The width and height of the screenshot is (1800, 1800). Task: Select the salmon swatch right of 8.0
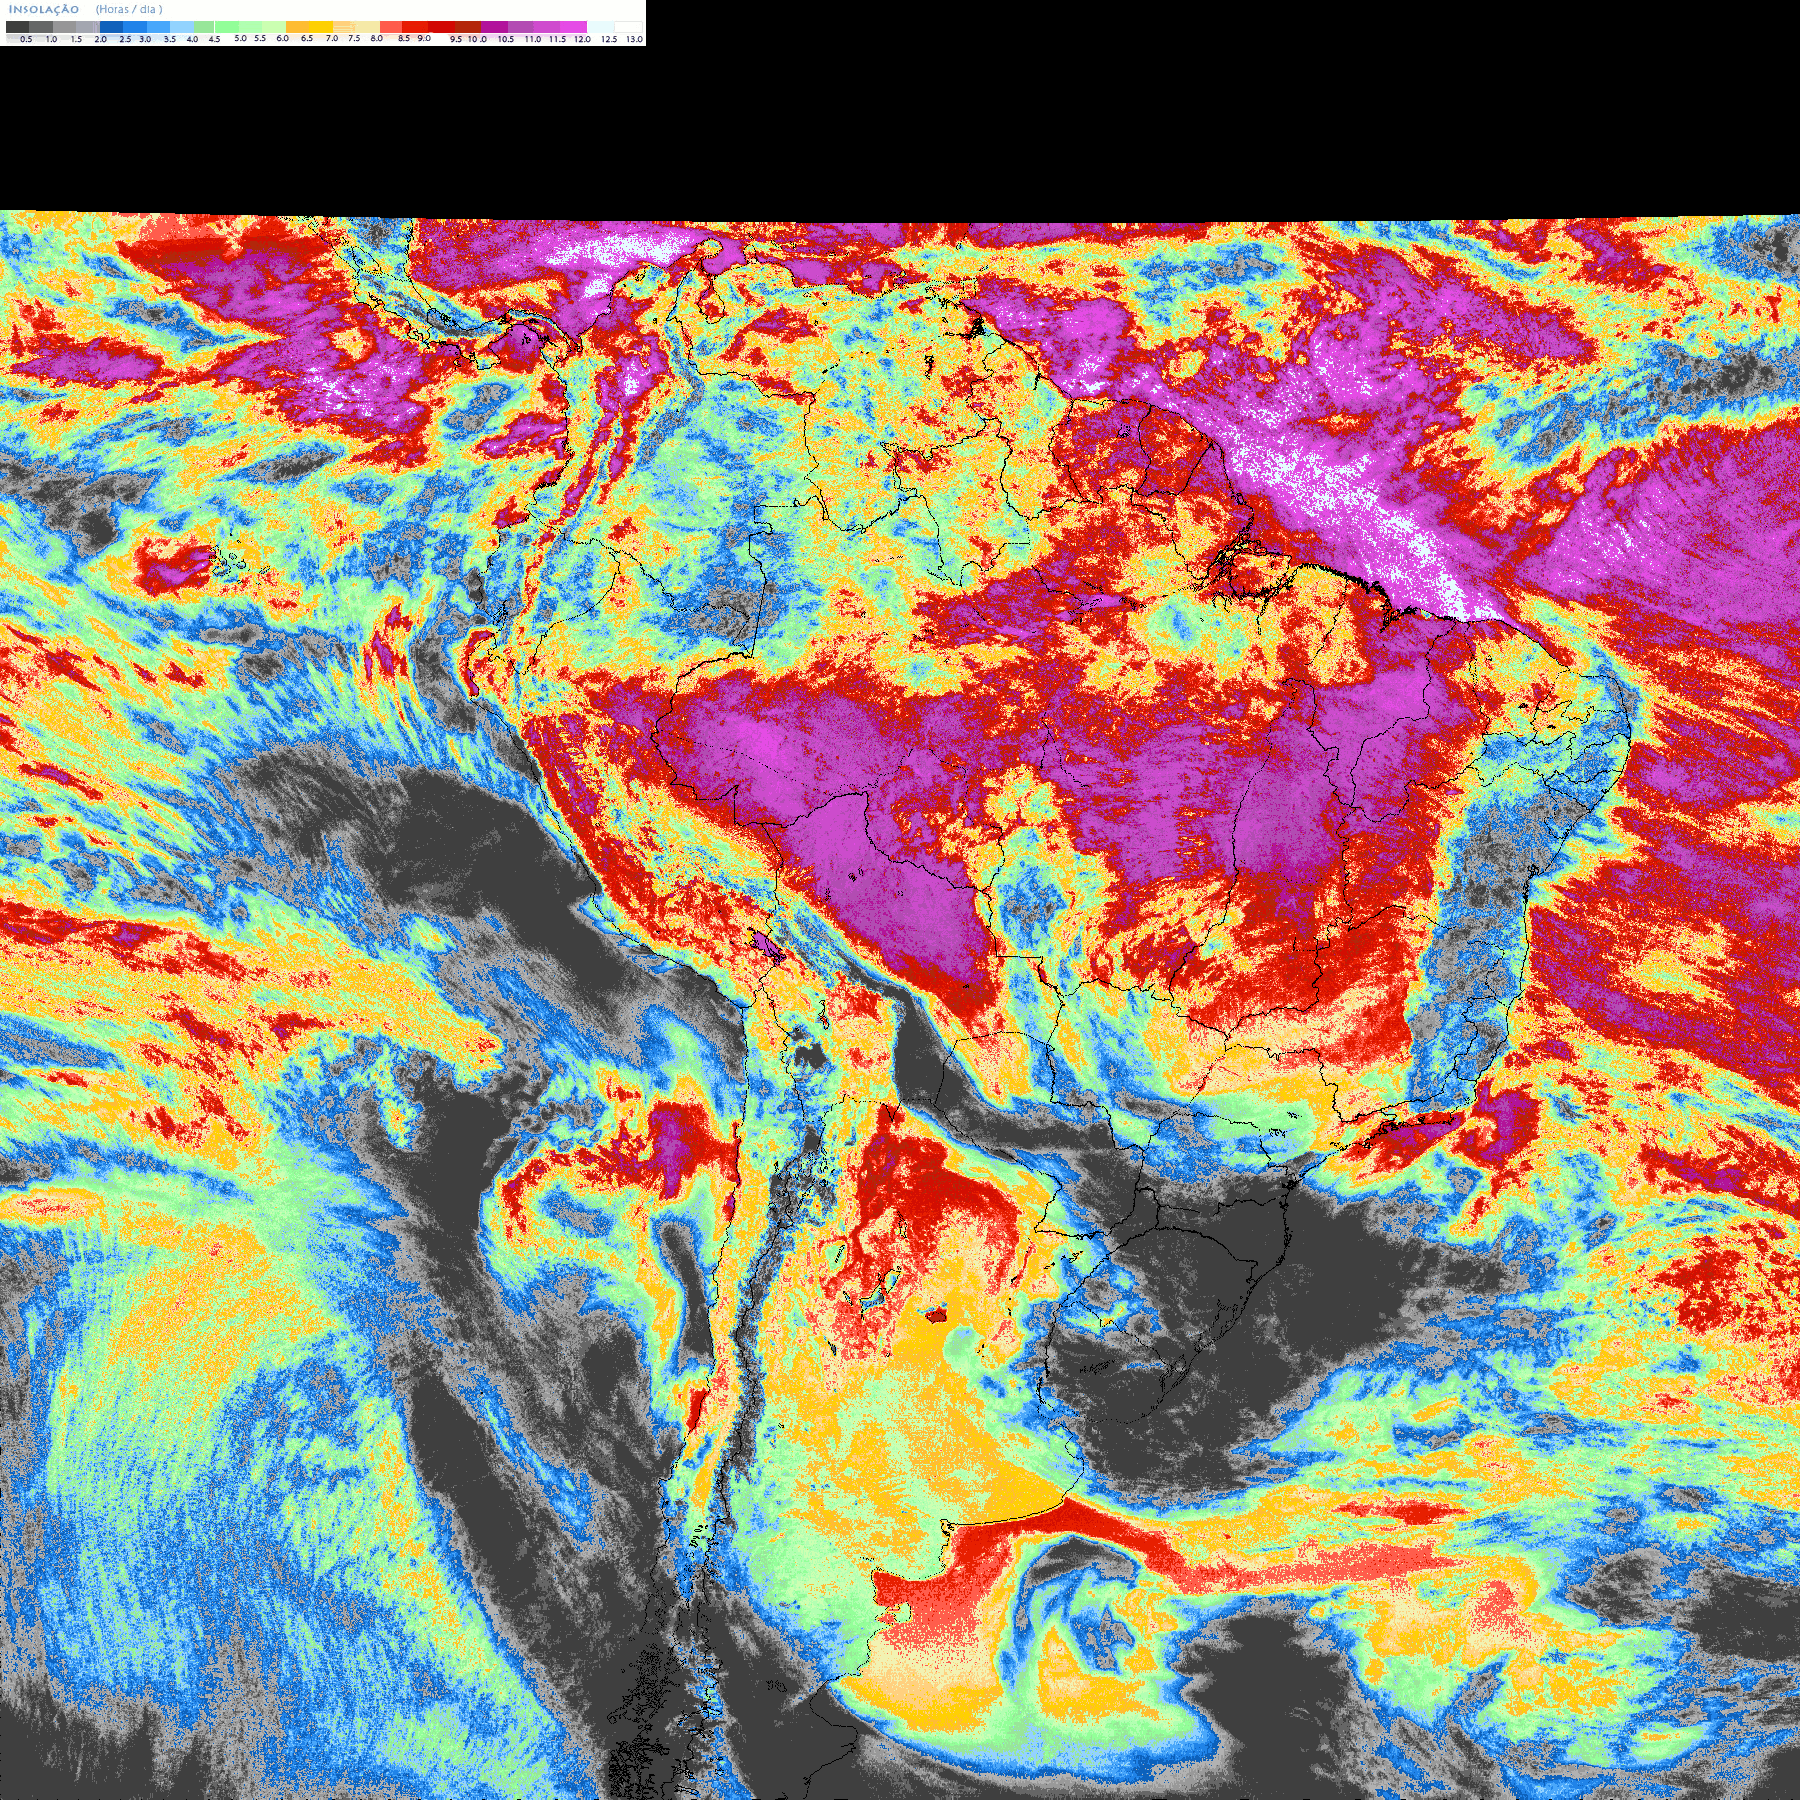click(x=391, y=27)
